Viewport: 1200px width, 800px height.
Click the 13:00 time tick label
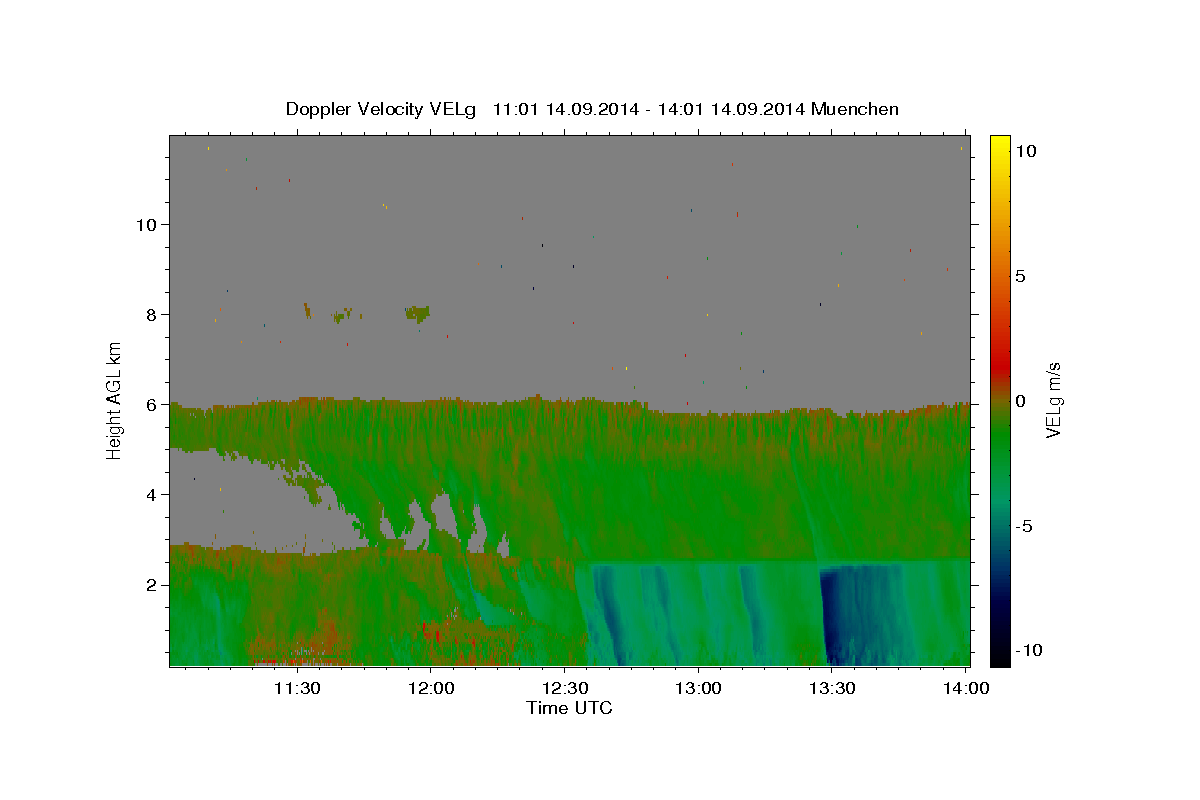(697, 688)
